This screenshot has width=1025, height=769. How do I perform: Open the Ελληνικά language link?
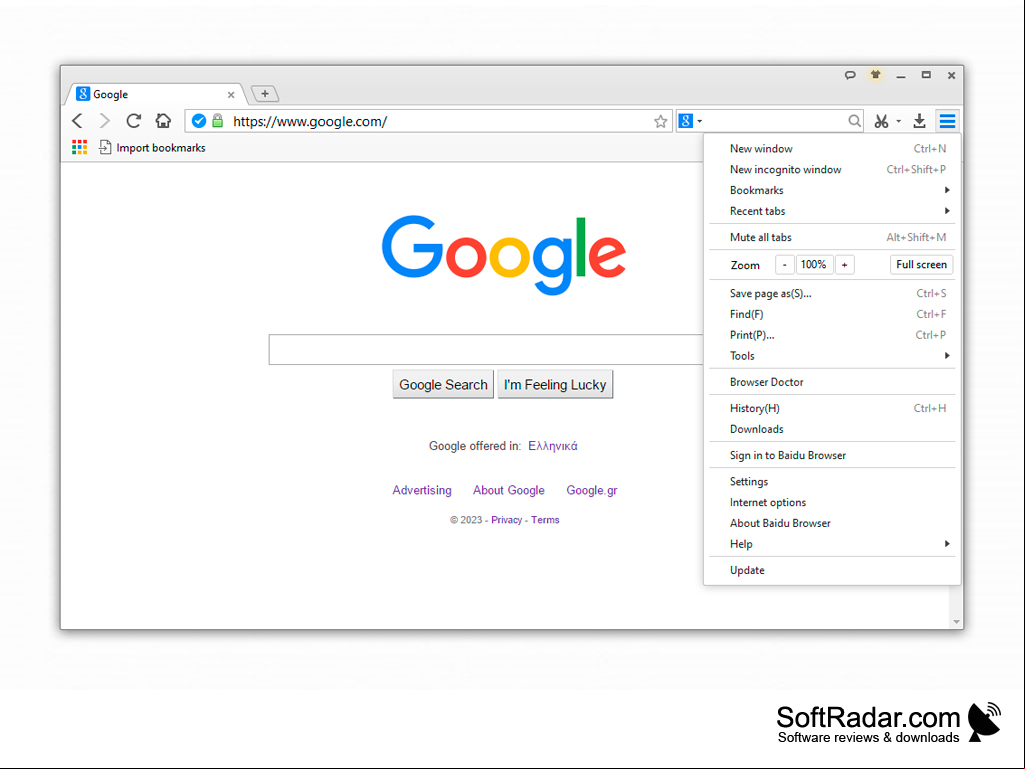click(x=552, y=446)
